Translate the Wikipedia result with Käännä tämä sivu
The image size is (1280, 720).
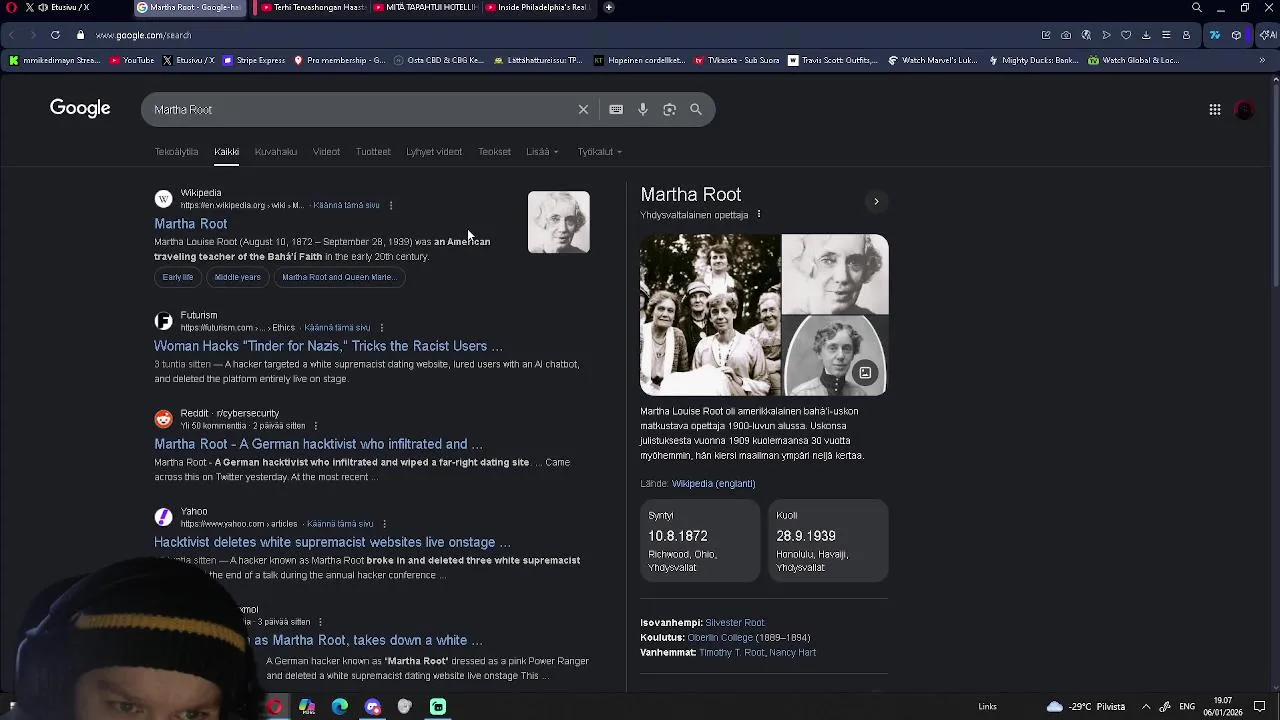(346, 205)
